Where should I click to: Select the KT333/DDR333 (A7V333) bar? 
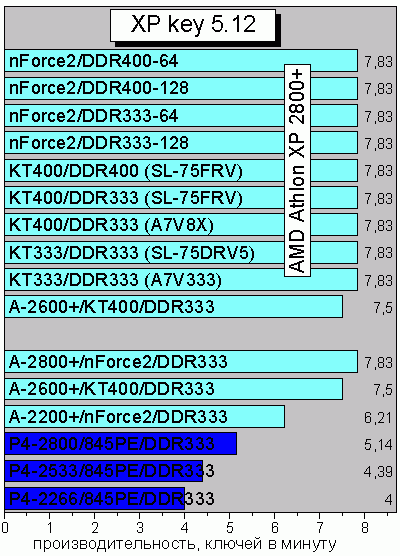click(181, 280)
